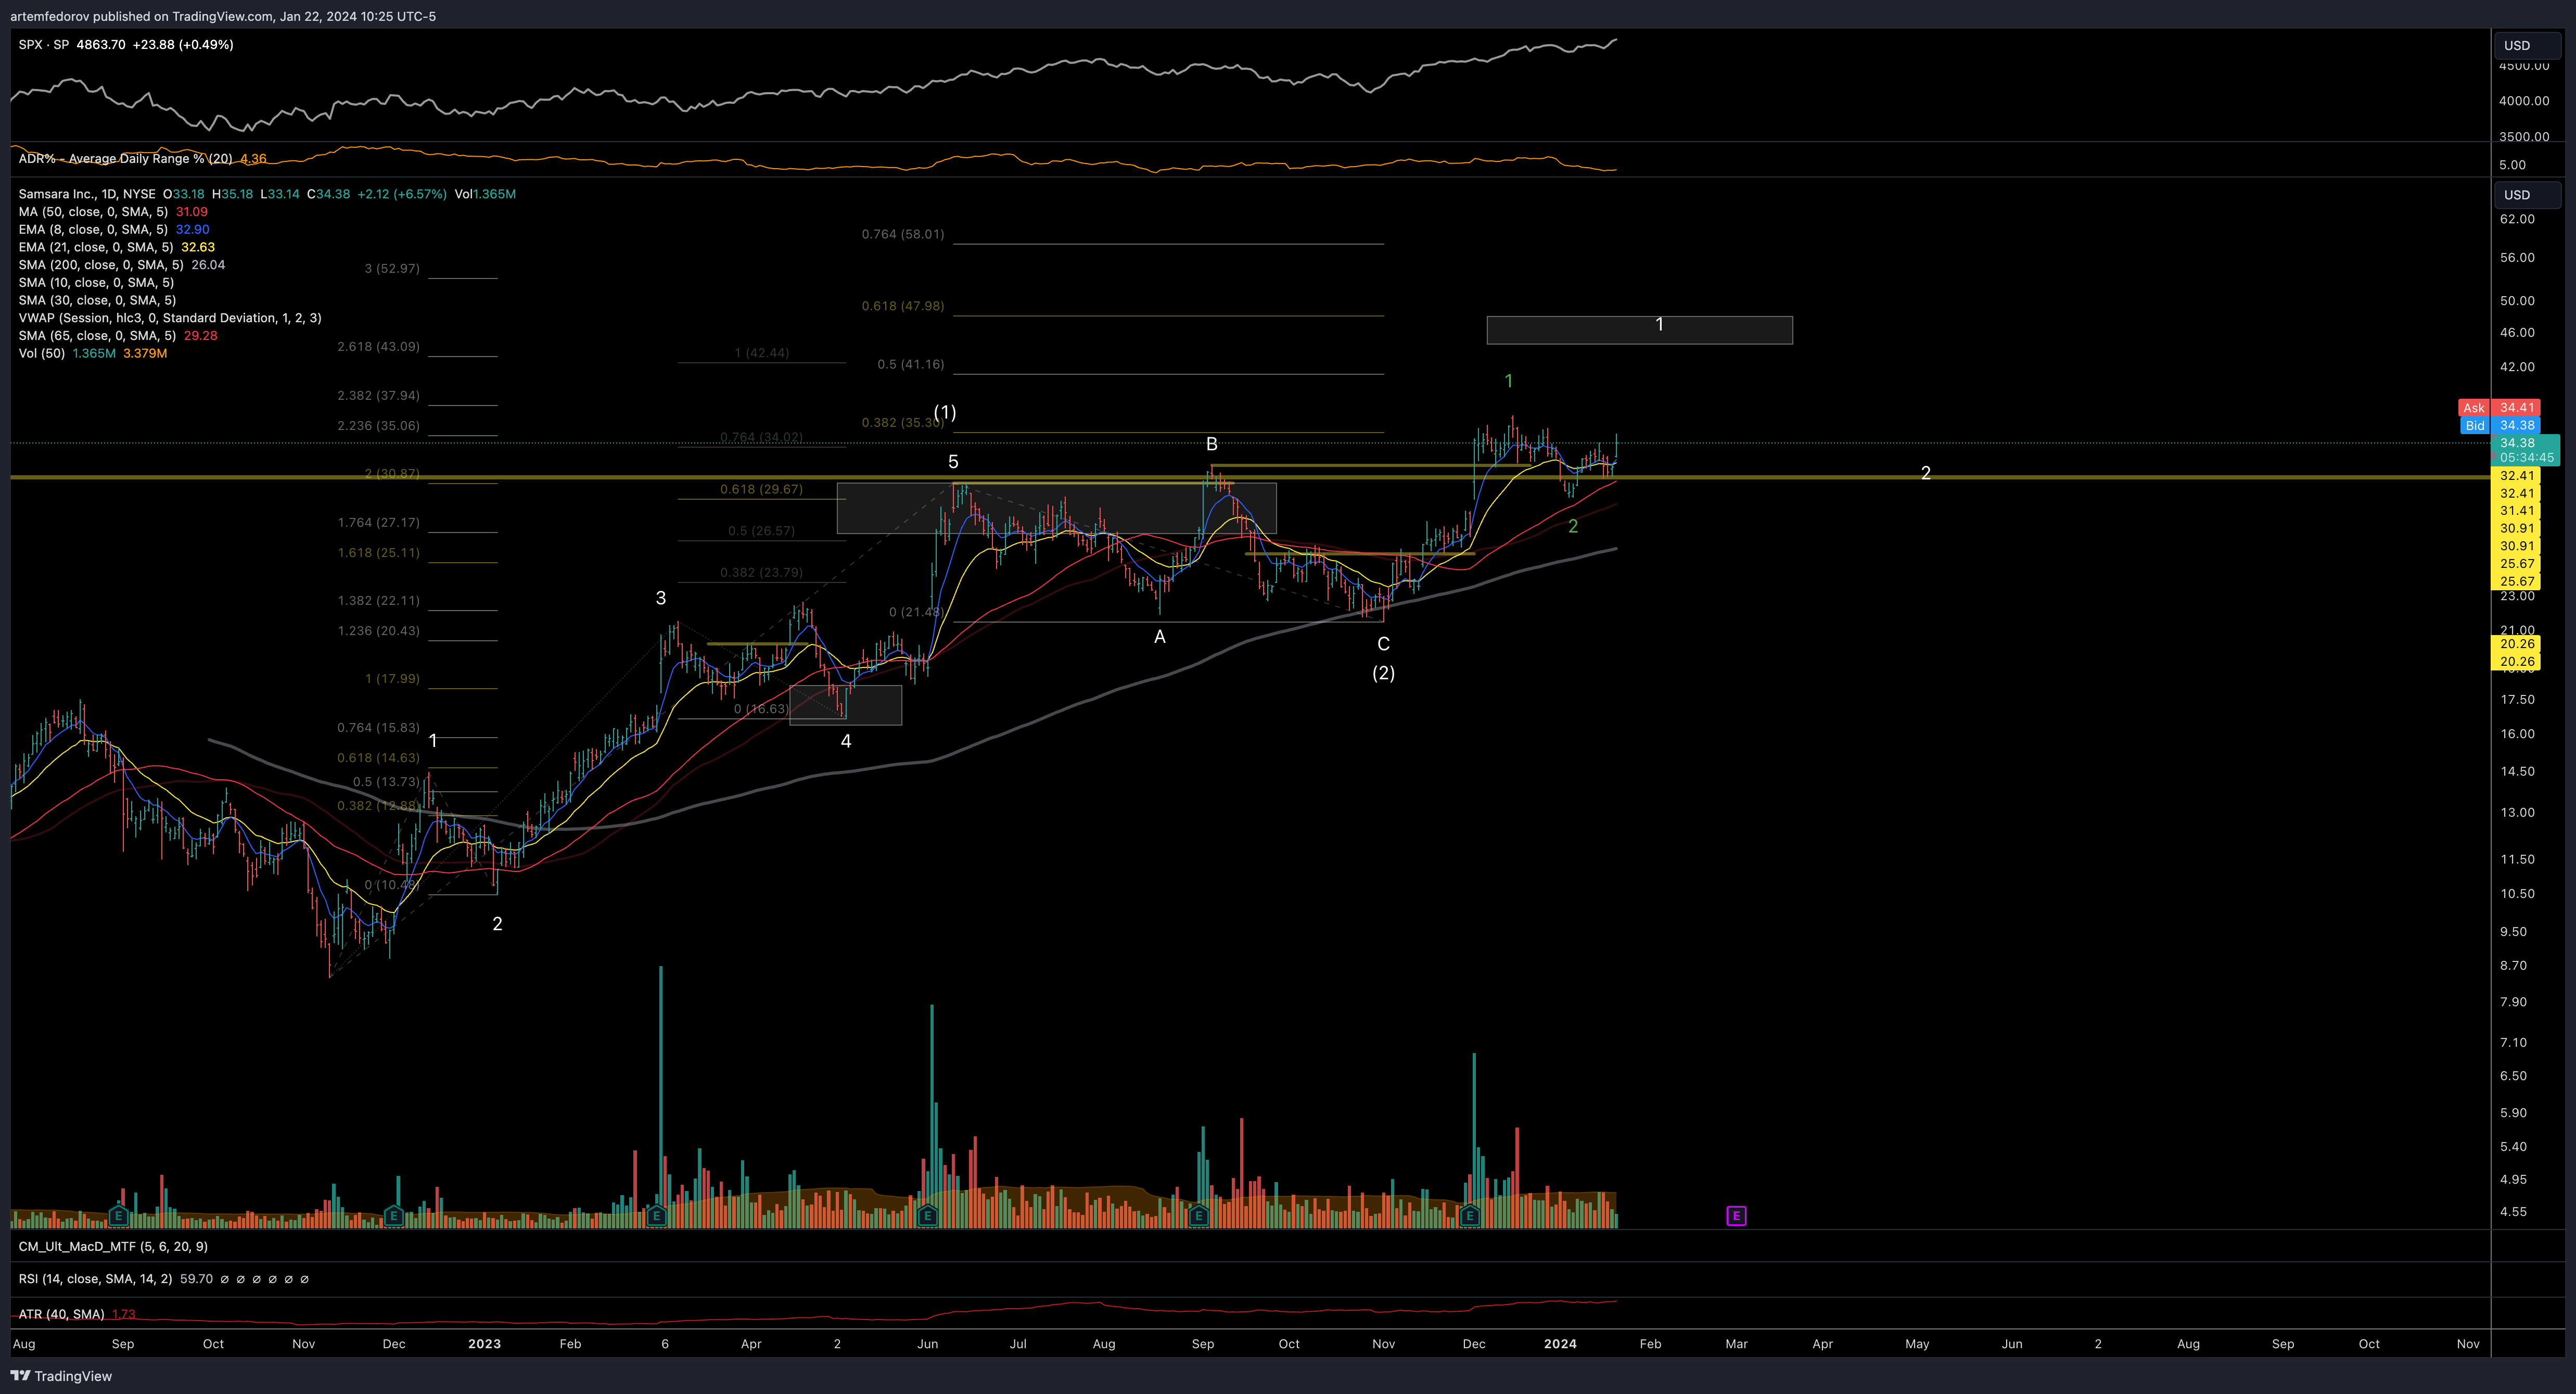
Task: Click the earnings marker near December 2022
Action: (x=393, y=1216)
